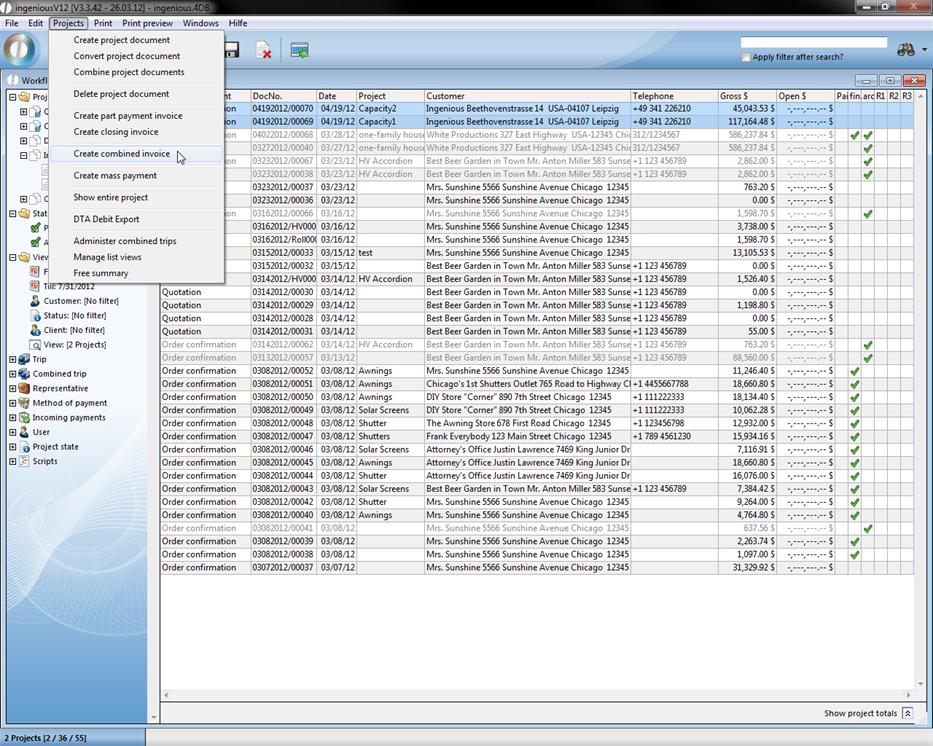Open the dropdown arrow beside the binoculars
This screenshot has width=933, height=746.
point(924,50)
